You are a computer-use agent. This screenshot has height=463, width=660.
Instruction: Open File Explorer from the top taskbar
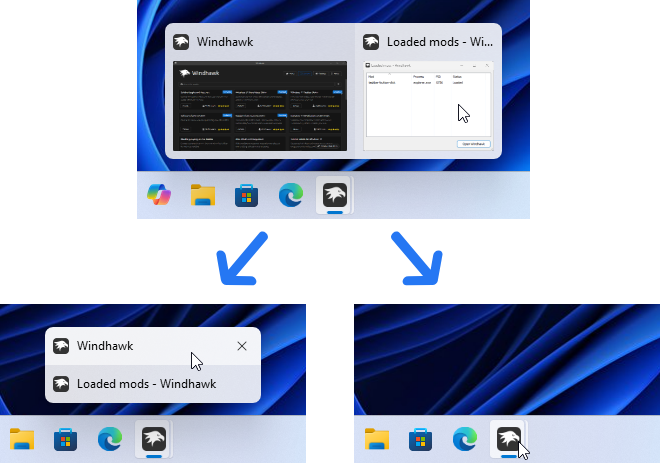204,195
